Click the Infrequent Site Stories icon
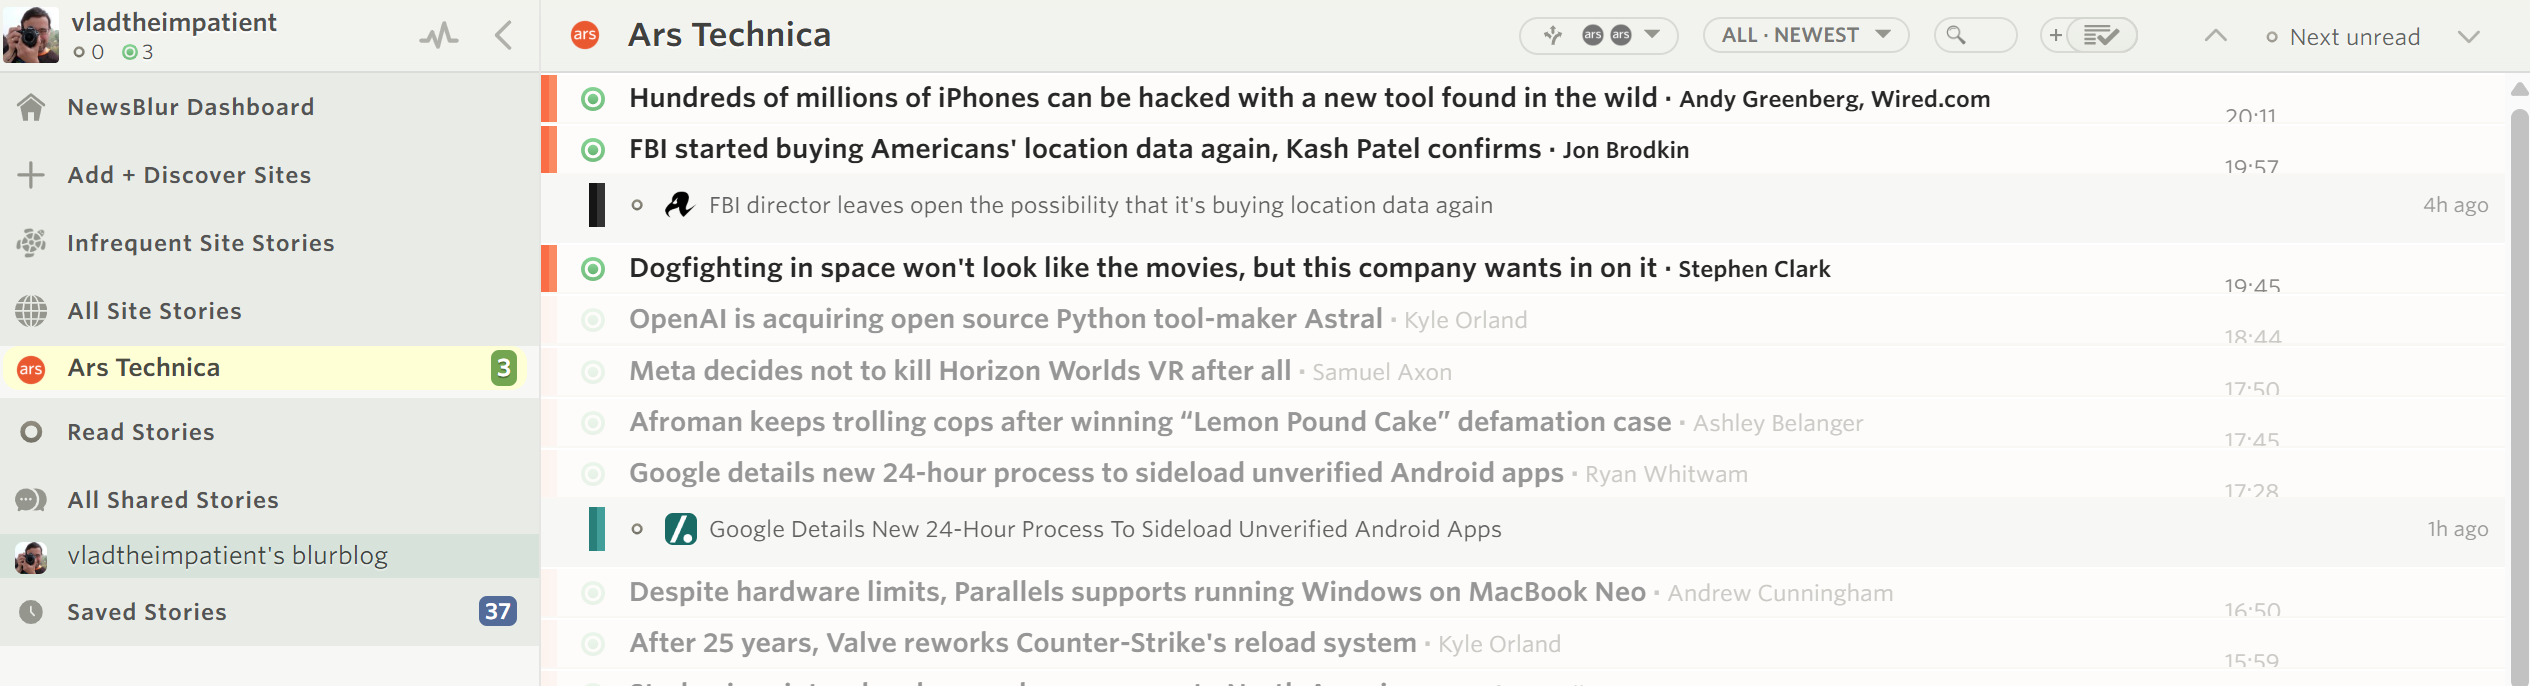The image size is (2530, 686). click(31, 243)
